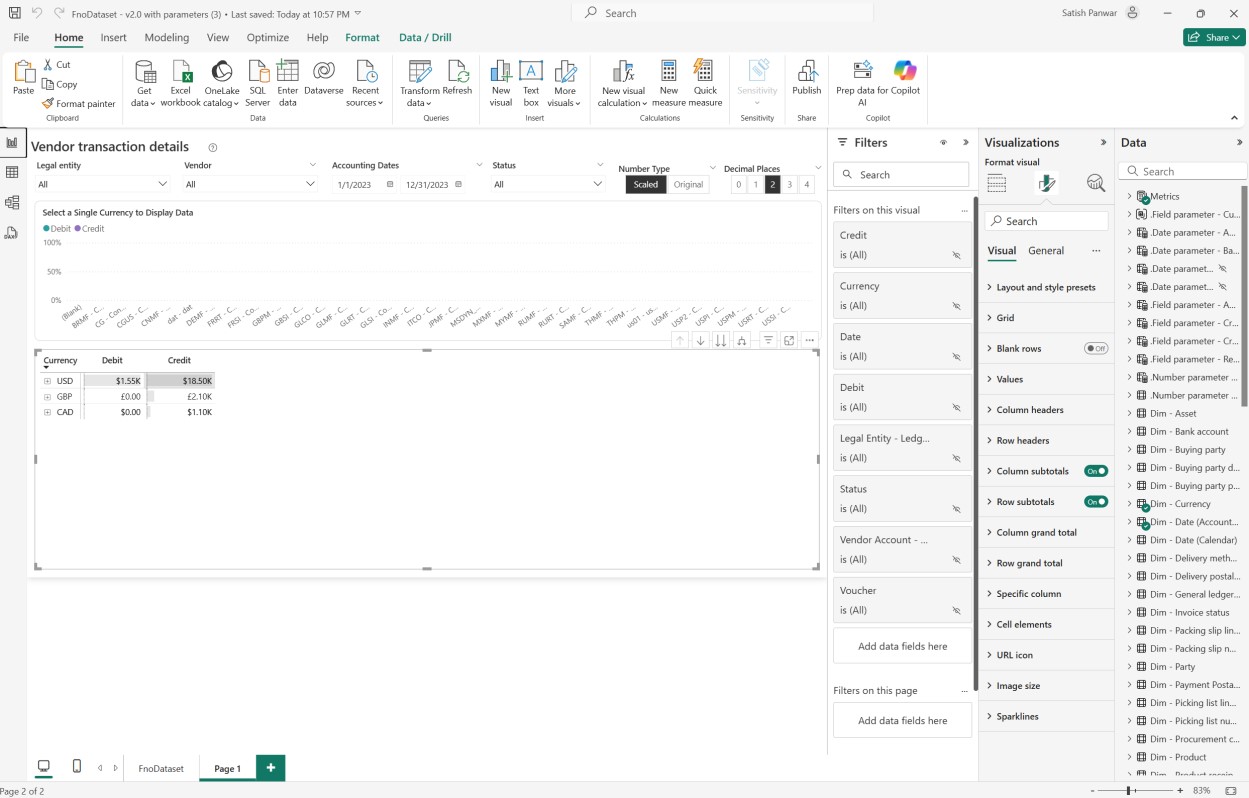Turn off Column subtotals toggle
Screen dimensions: 1249x798
tap(1096, 471)
